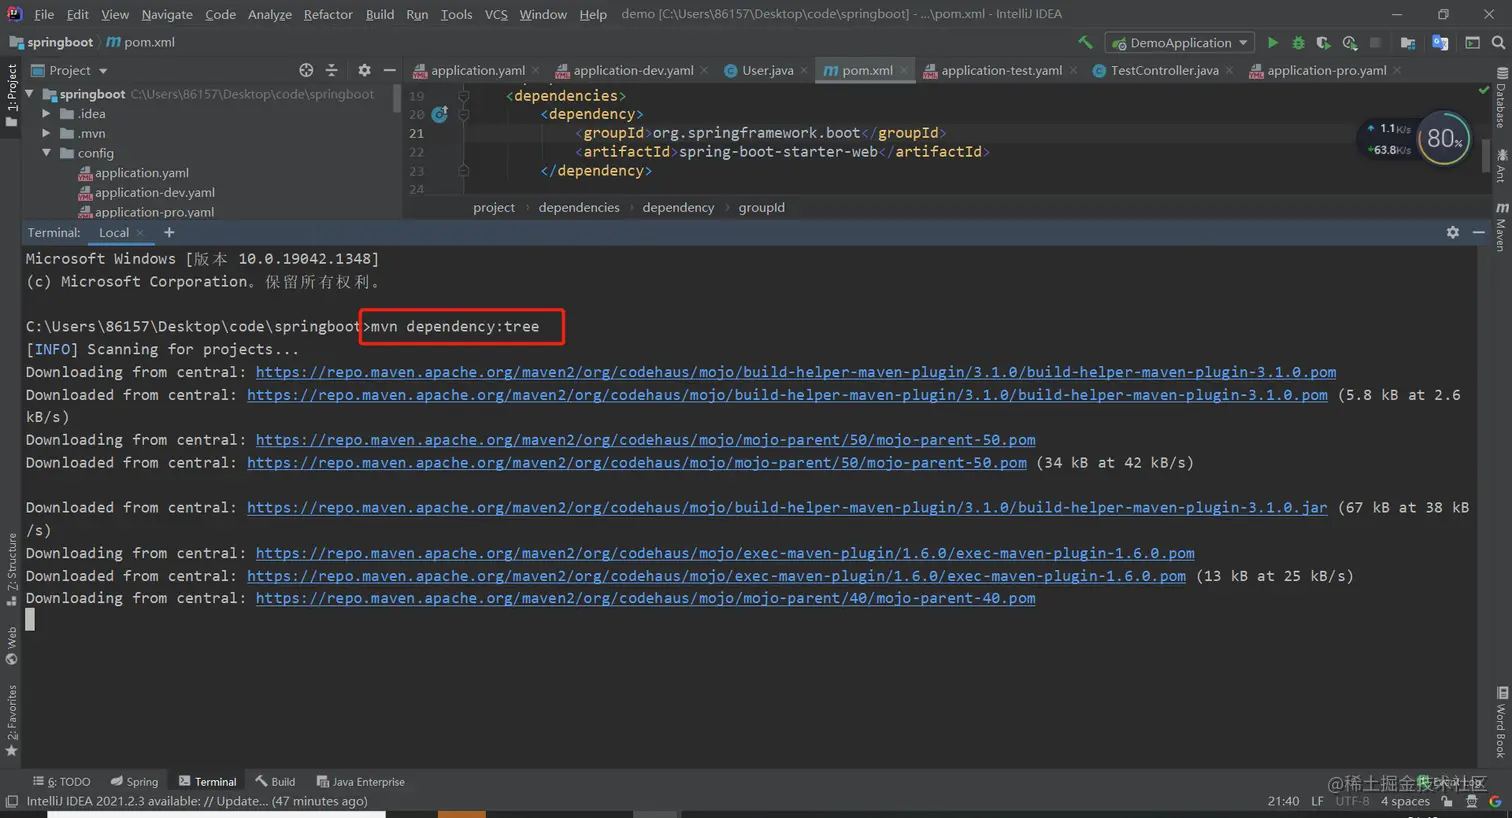Open Project panel gear options
The height and width of the screenshot is (818, 1512).
[364, 70]
